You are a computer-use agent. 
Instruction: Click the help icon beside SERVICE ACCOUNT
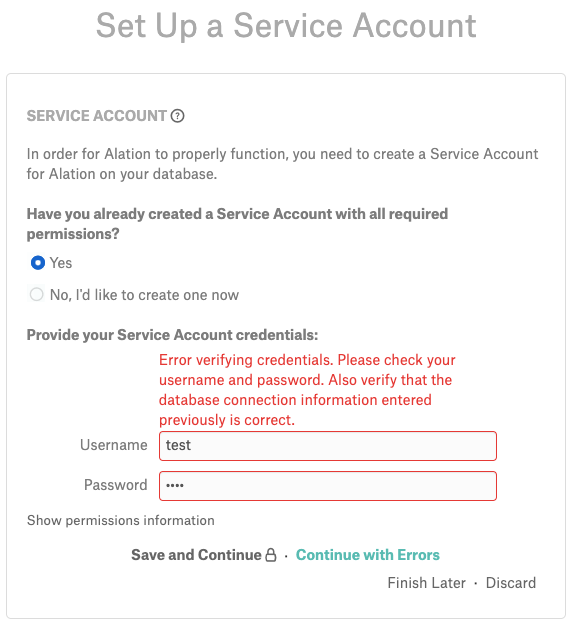coord(177,116)
